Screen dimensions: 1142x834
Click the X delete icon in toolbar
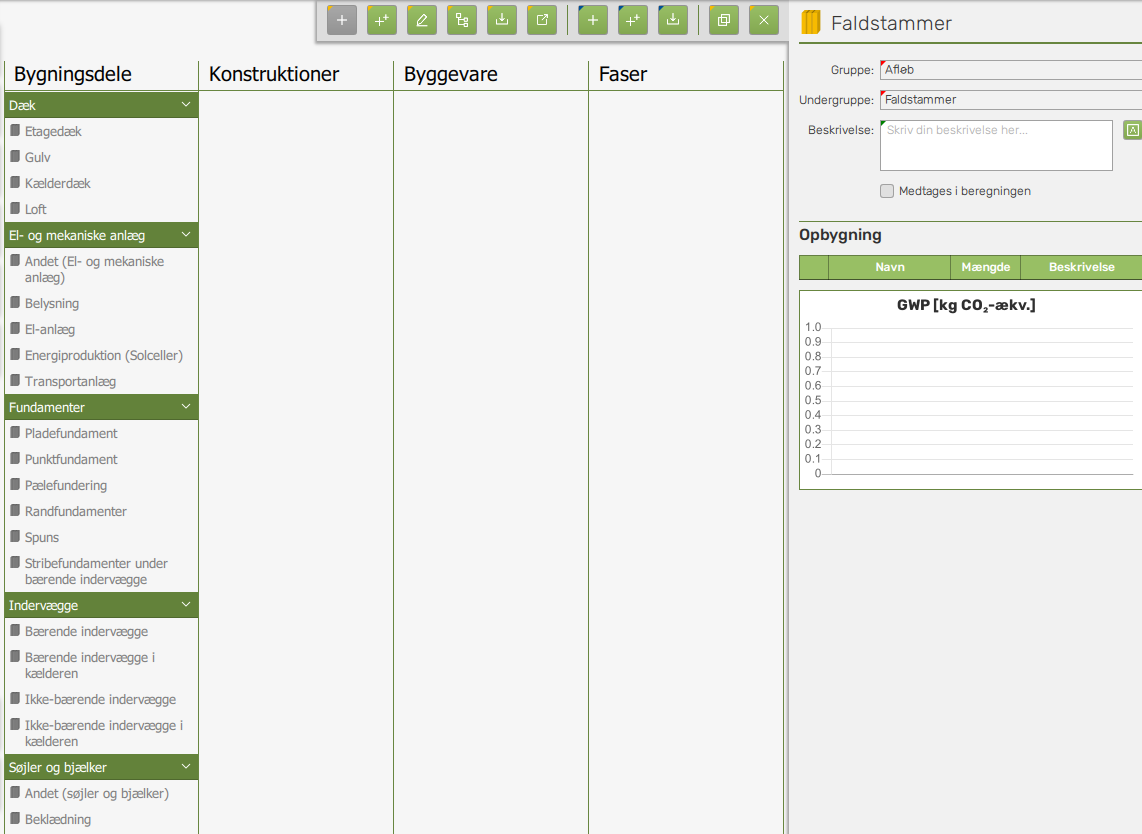coord(764,20)
